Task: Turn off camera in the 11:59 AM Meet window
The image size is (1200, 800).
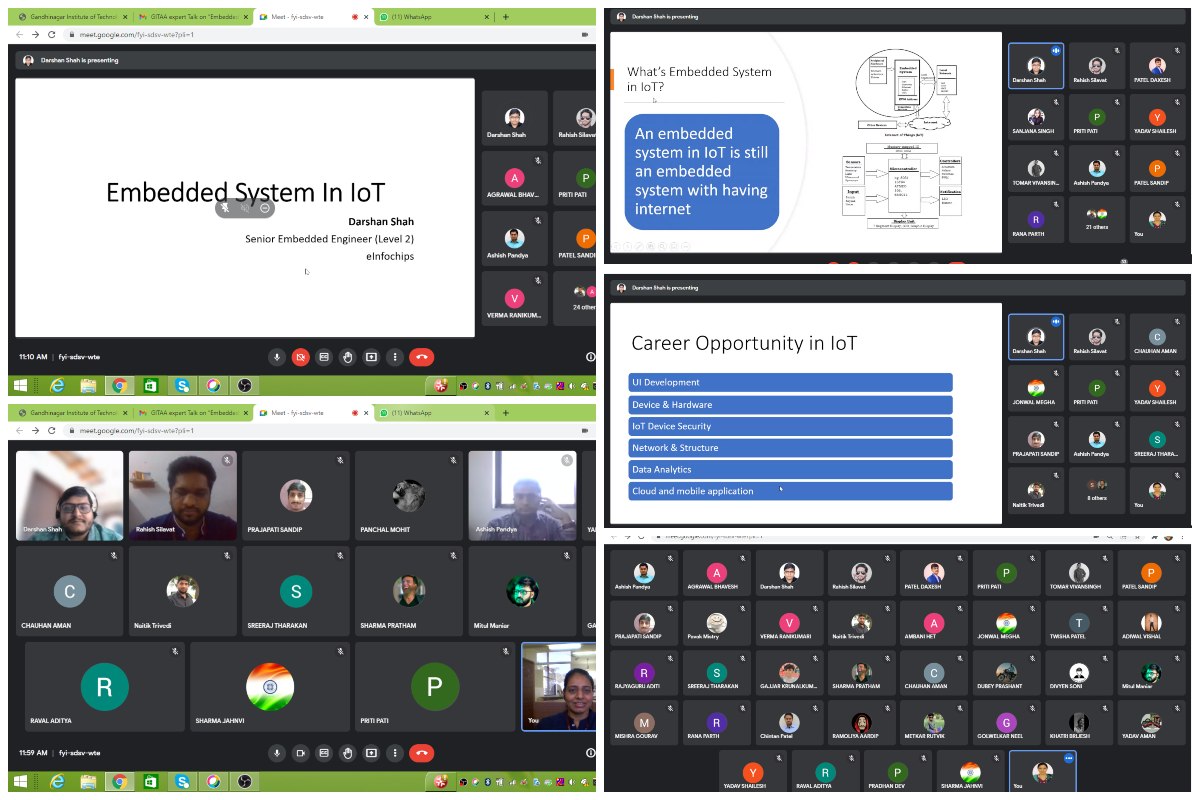Action: click(x=300, y=752)
